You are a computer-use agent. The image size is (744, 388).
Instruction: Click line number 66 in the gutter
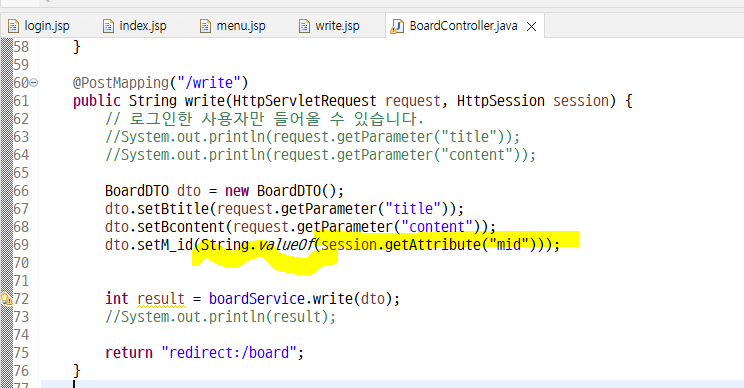(21, 191)
